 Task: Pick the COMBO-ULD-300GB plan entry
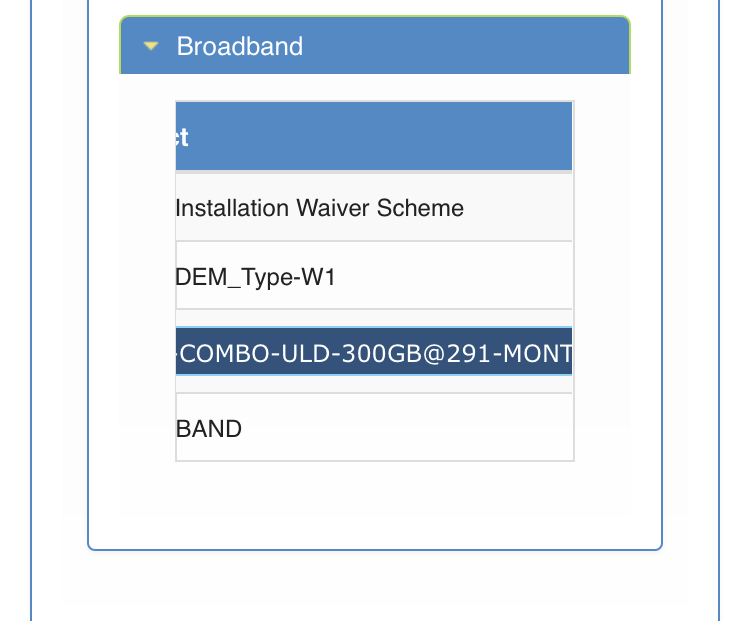tap(373, 352)
